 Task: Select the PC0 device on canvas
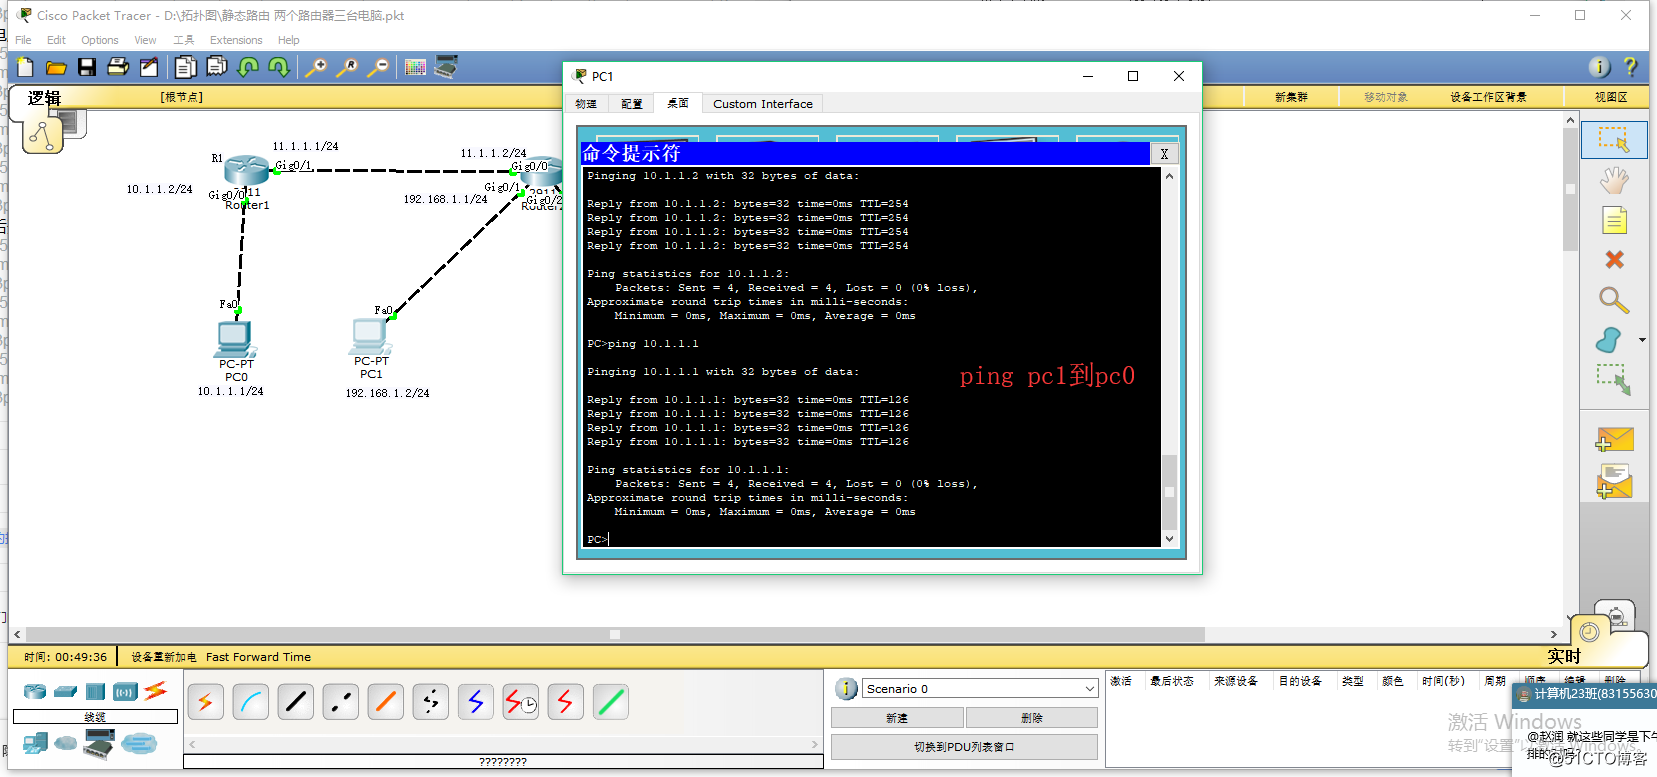coord(236,340)
